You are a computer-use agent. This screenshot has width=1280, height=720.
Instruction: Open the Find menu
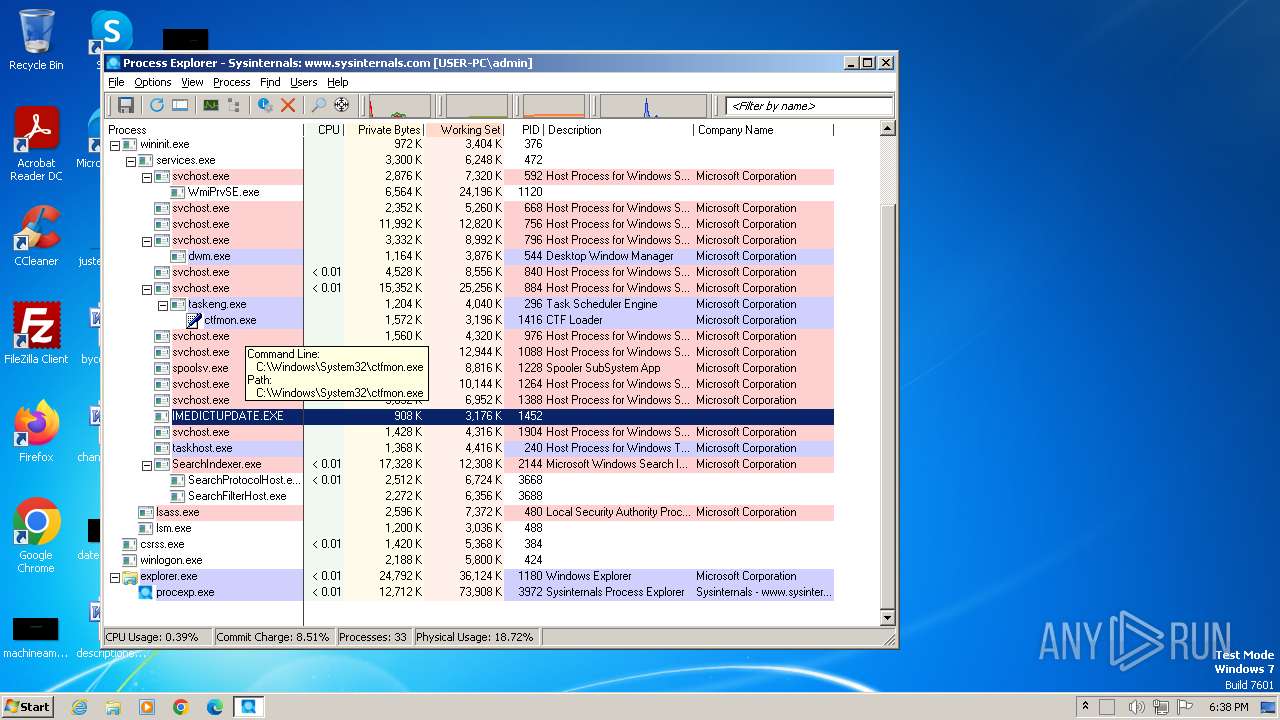[270, 82]
